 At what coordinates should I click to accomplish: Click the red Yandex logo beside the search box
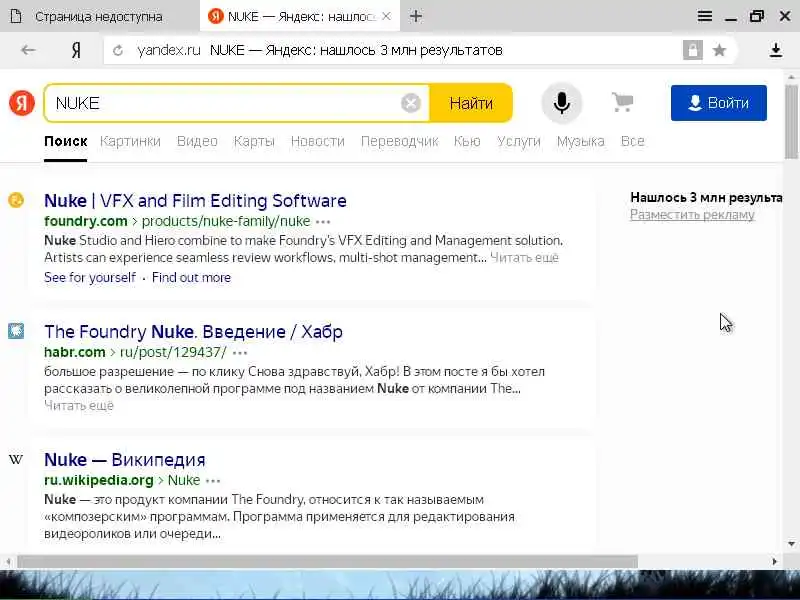coord(22,103)
